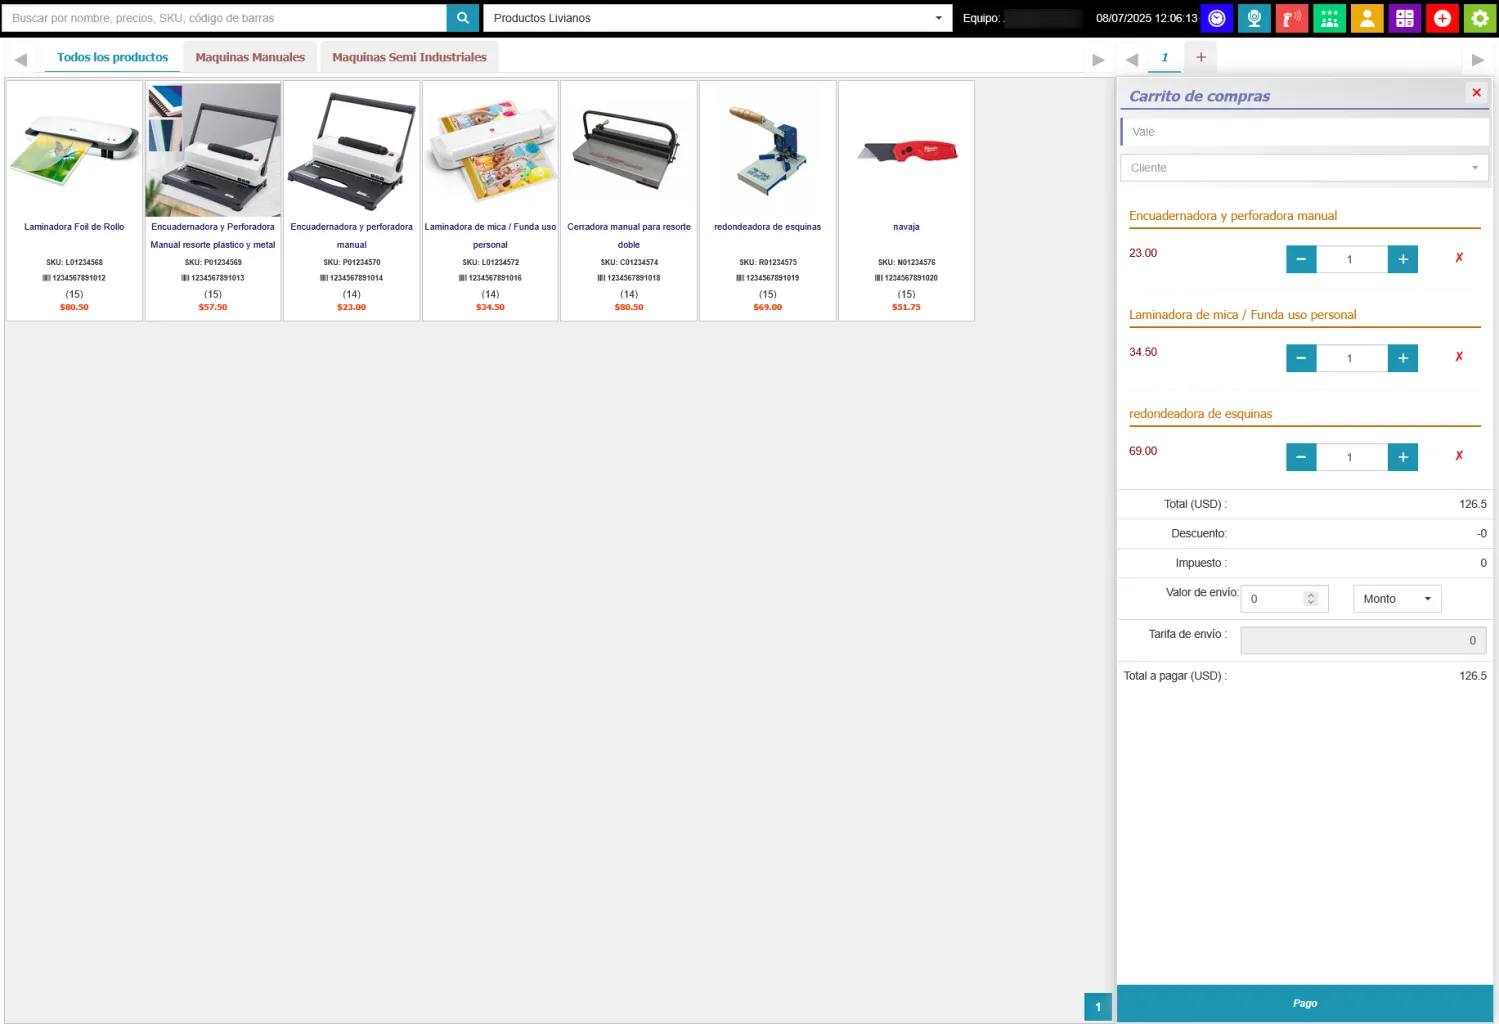Add a new cart tab with plus
1499x1024 pixels.
click(x=1201, y=57)
